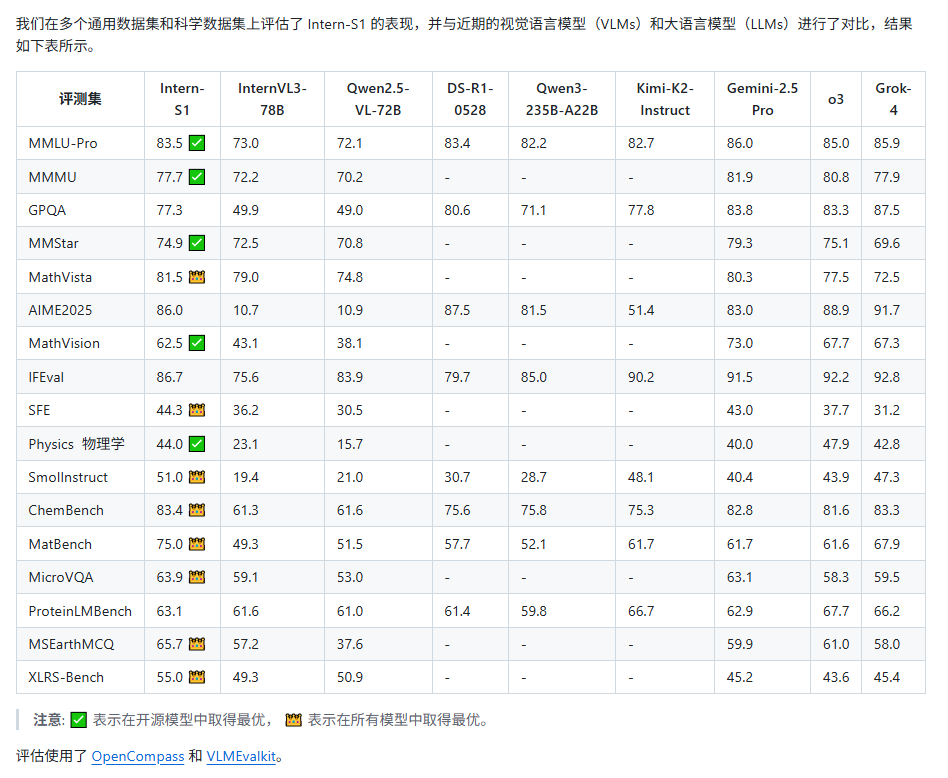Select the MathVista row label
The height and width of the screenshot is (778, 948).
click(x=60, y=277)
